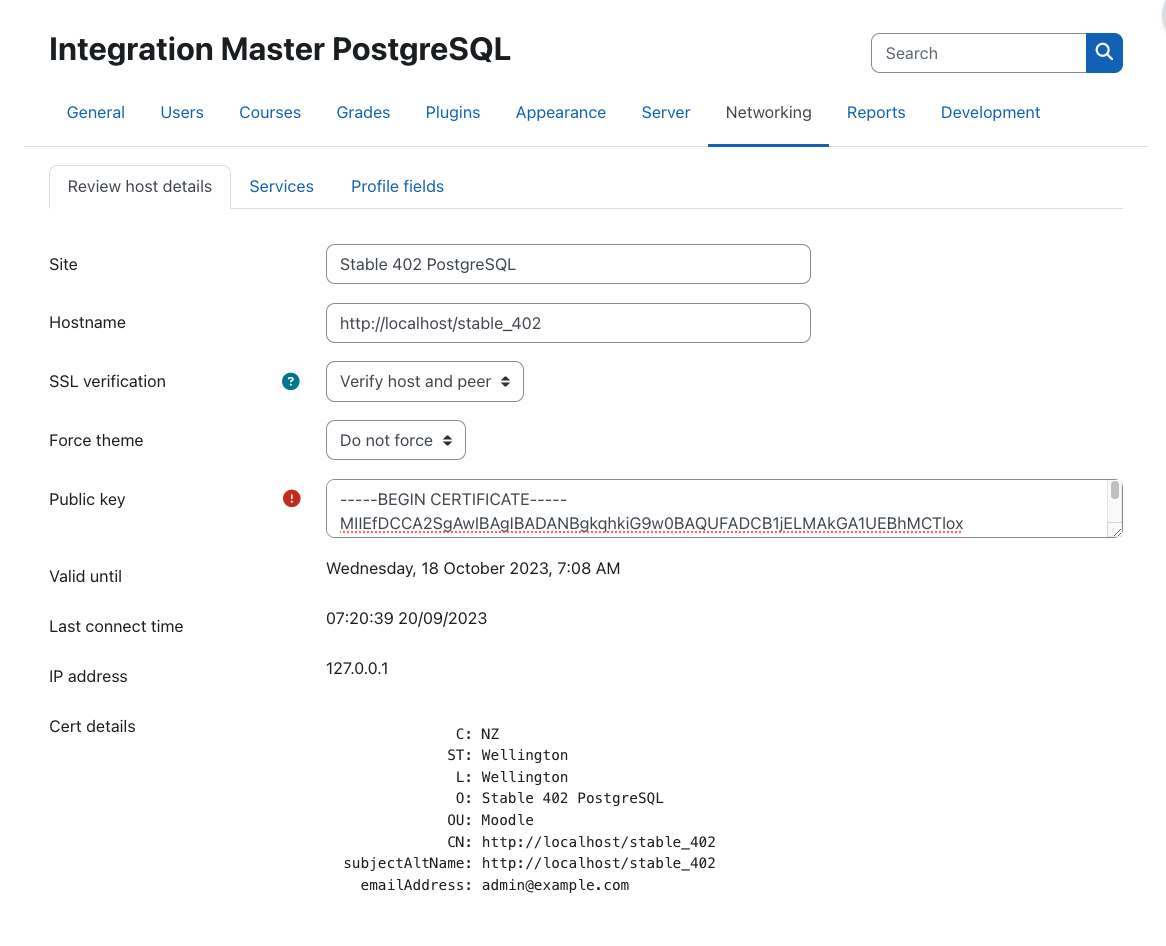1166x946 pixels.
Task: Select the Networking admin tab
Action: click(x=768, y=112)
